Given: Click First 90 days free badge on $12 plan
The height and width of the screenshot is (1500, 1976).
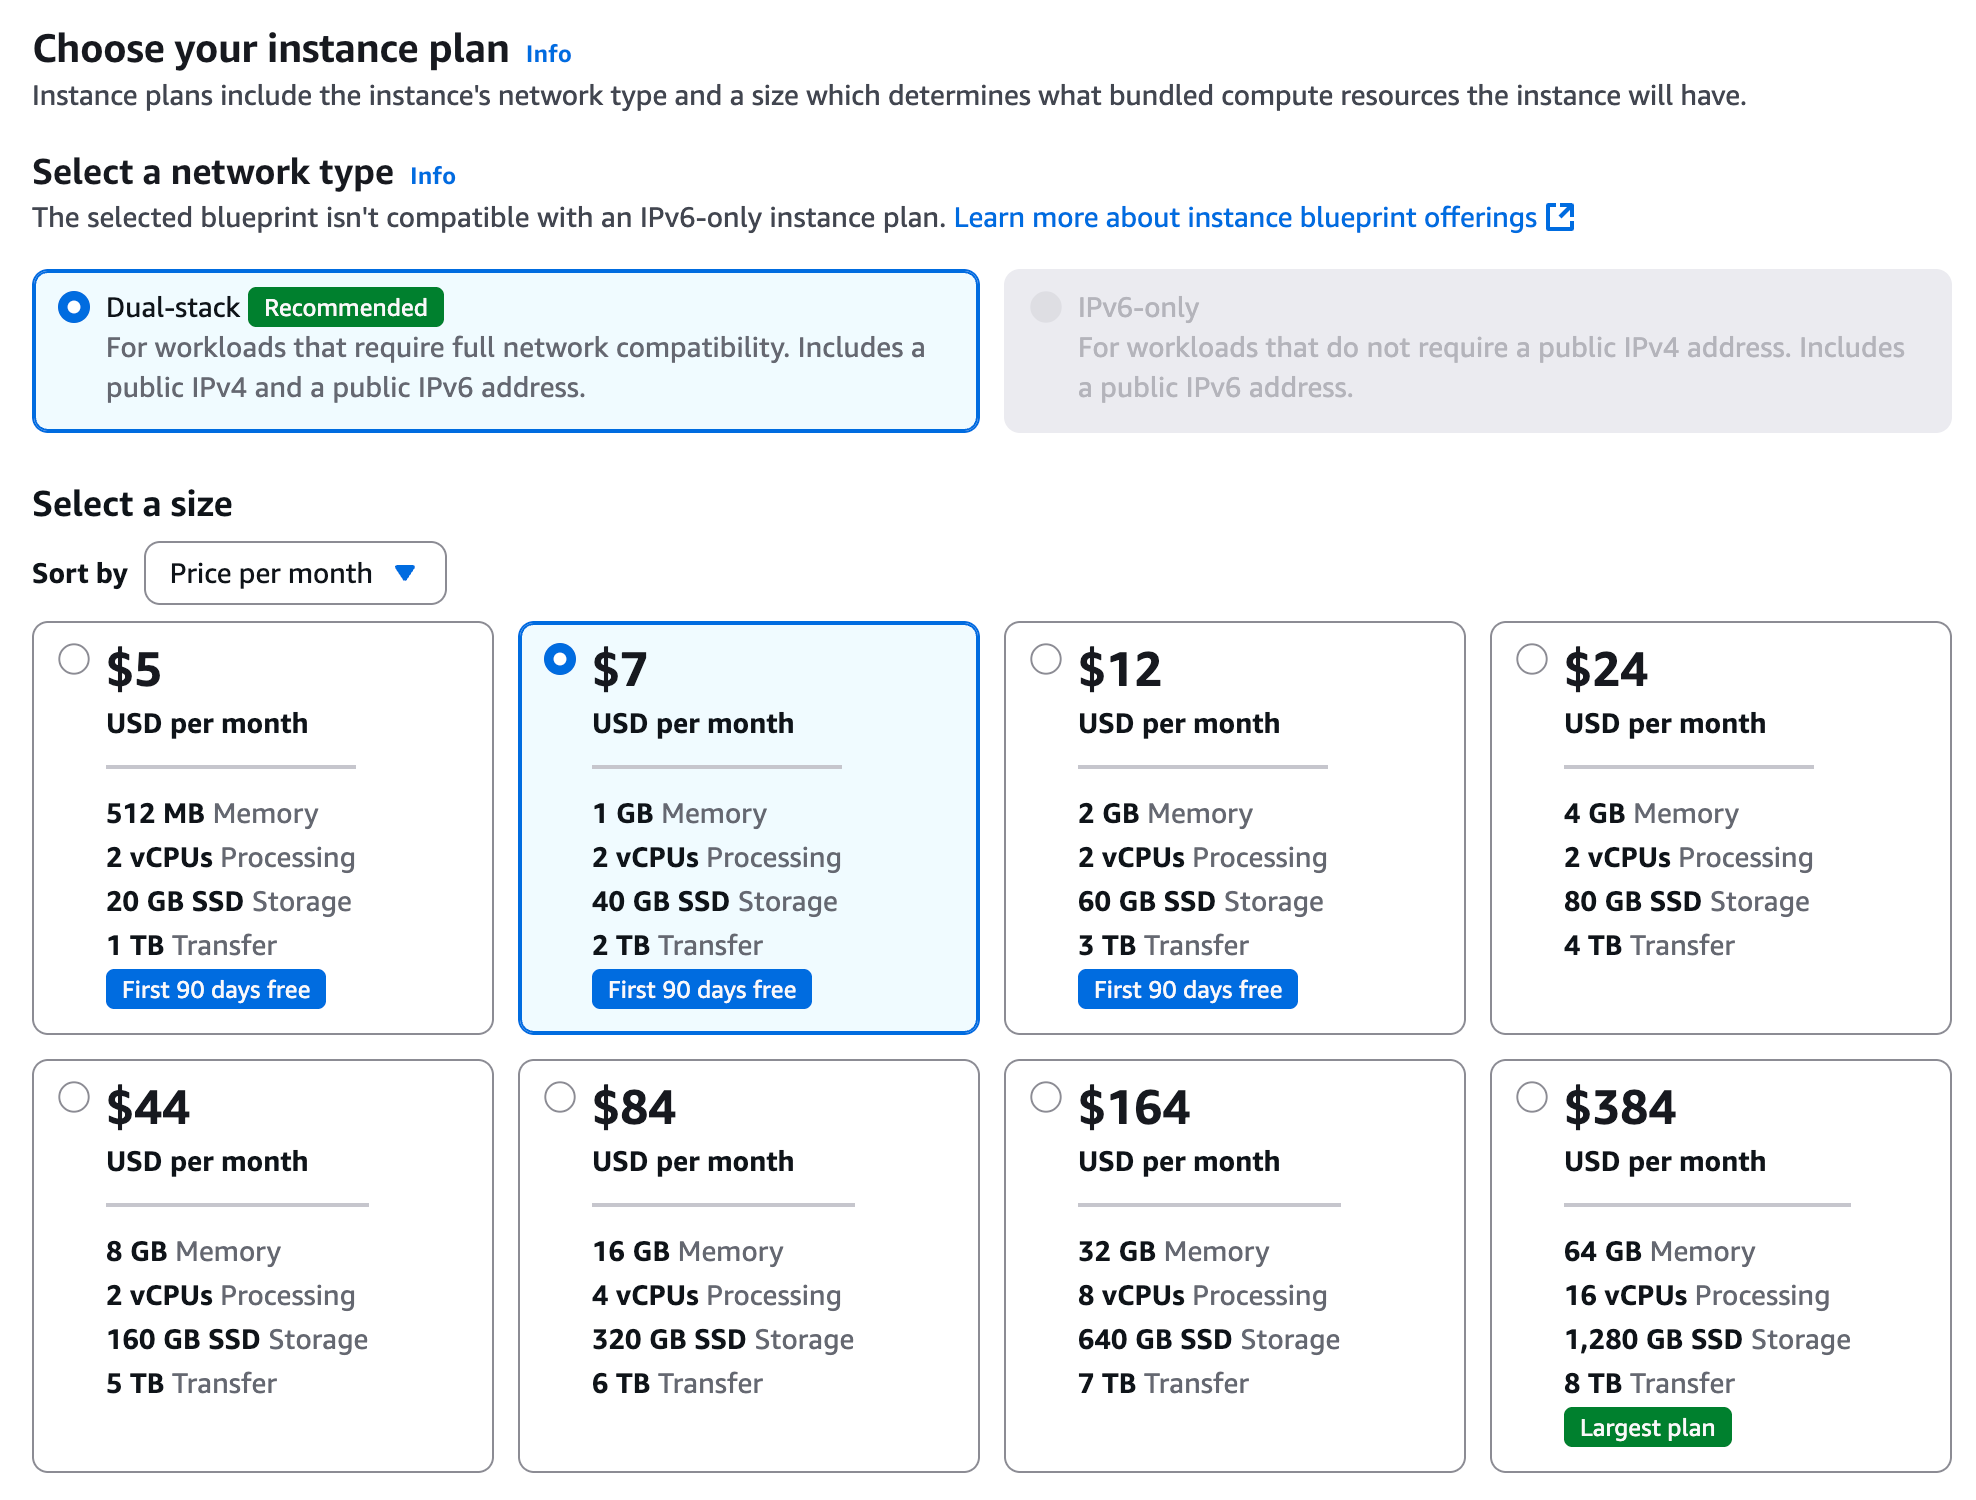Looking at the screenshot, I should tap(1187, 989).
